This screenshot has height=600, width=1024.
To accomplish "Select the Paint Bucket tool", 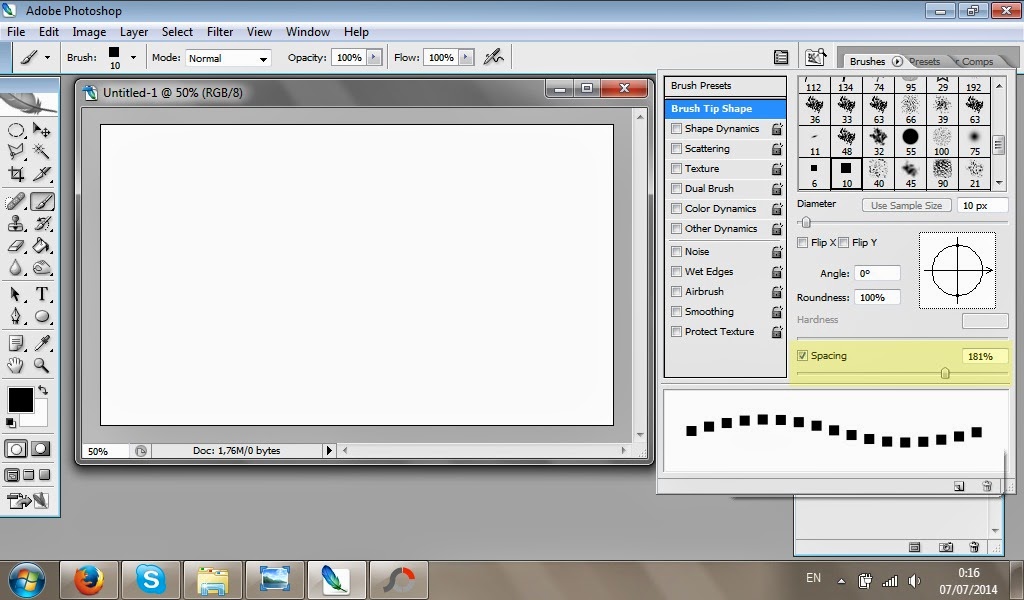I will click(42, 246).
